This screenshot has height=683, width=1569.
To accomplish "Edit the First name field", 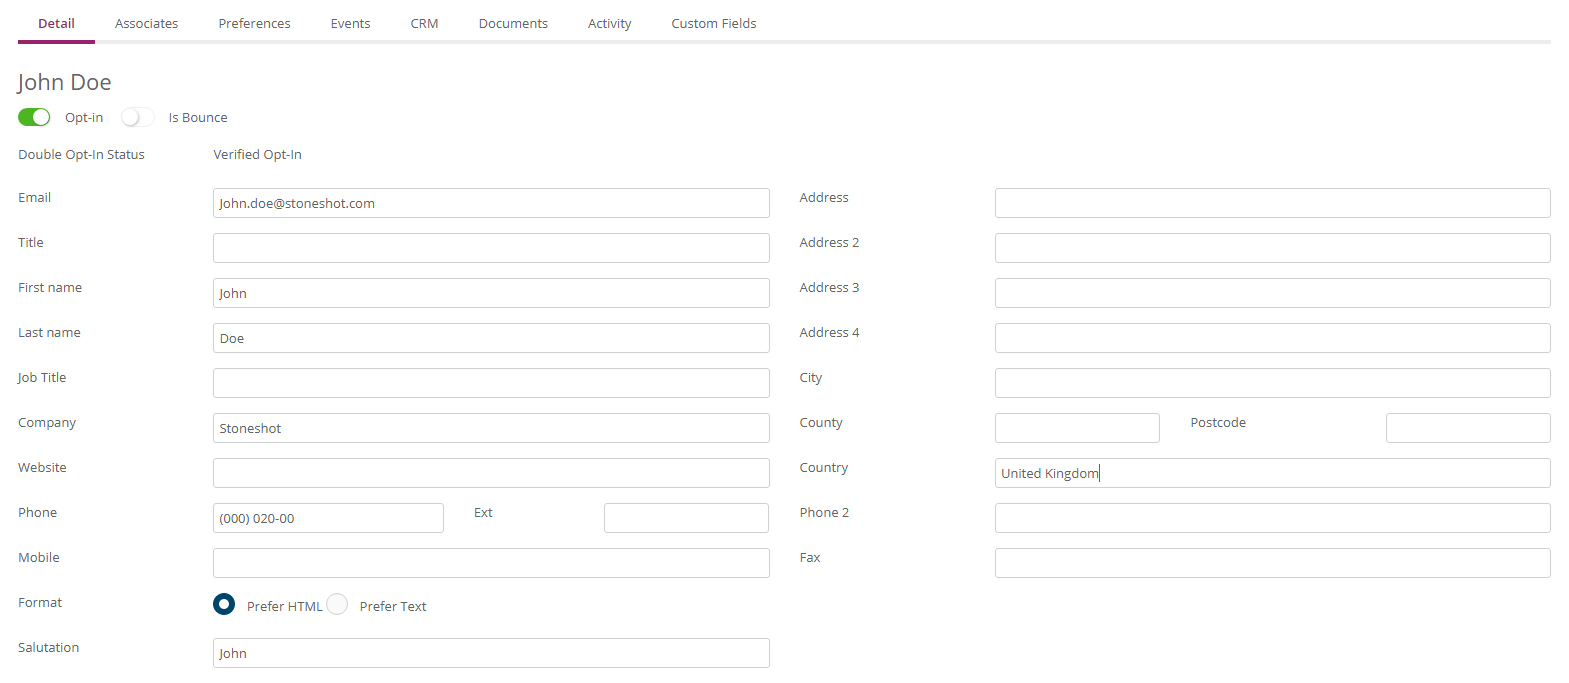I will coord(491,293).
